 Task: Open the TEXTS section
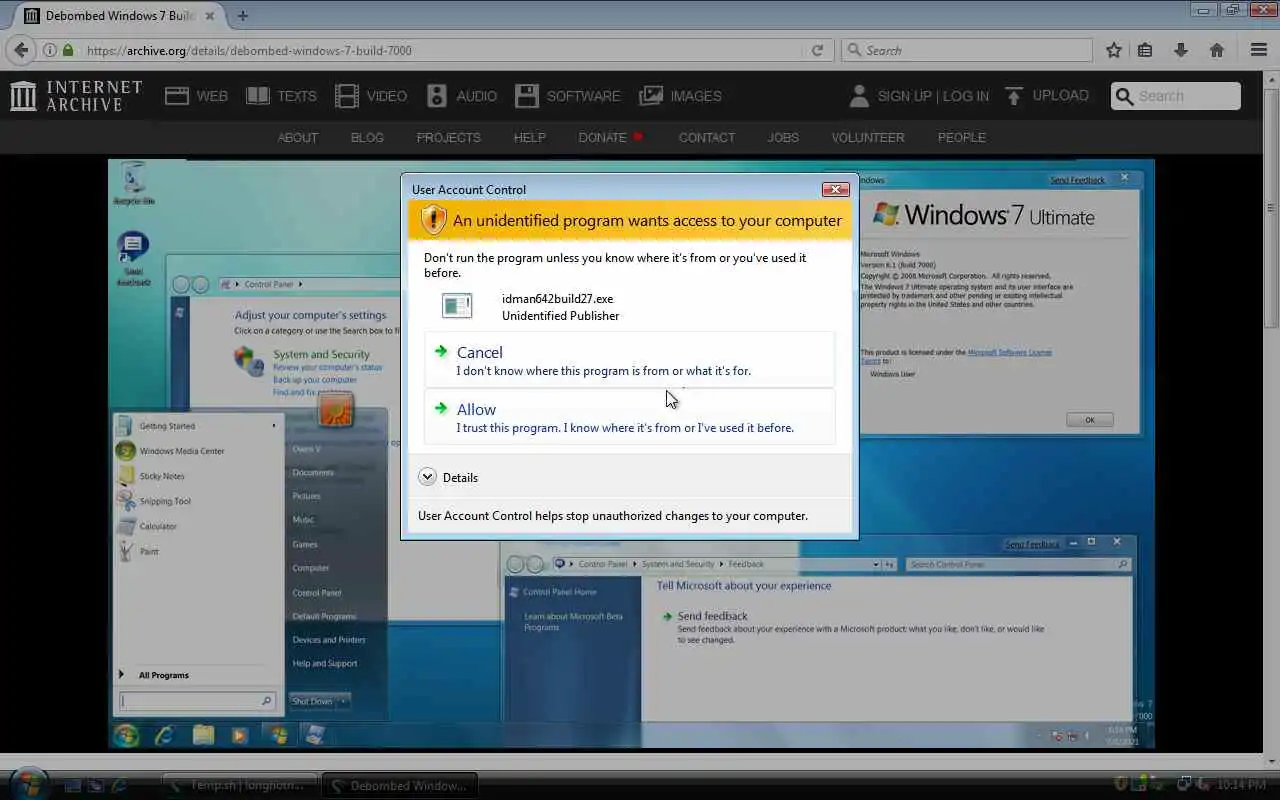click(x=281, y=96)
